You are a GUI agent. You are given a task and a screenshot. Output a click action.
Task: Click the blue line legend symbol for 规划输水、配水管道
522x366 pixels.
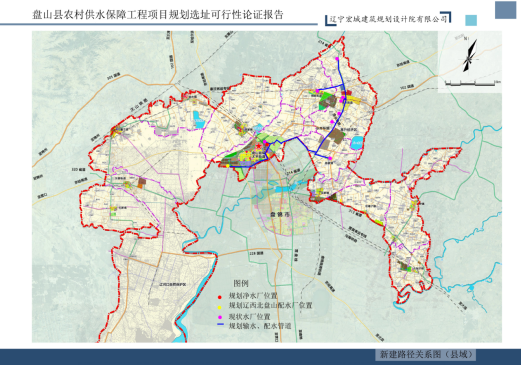point(220,324)
